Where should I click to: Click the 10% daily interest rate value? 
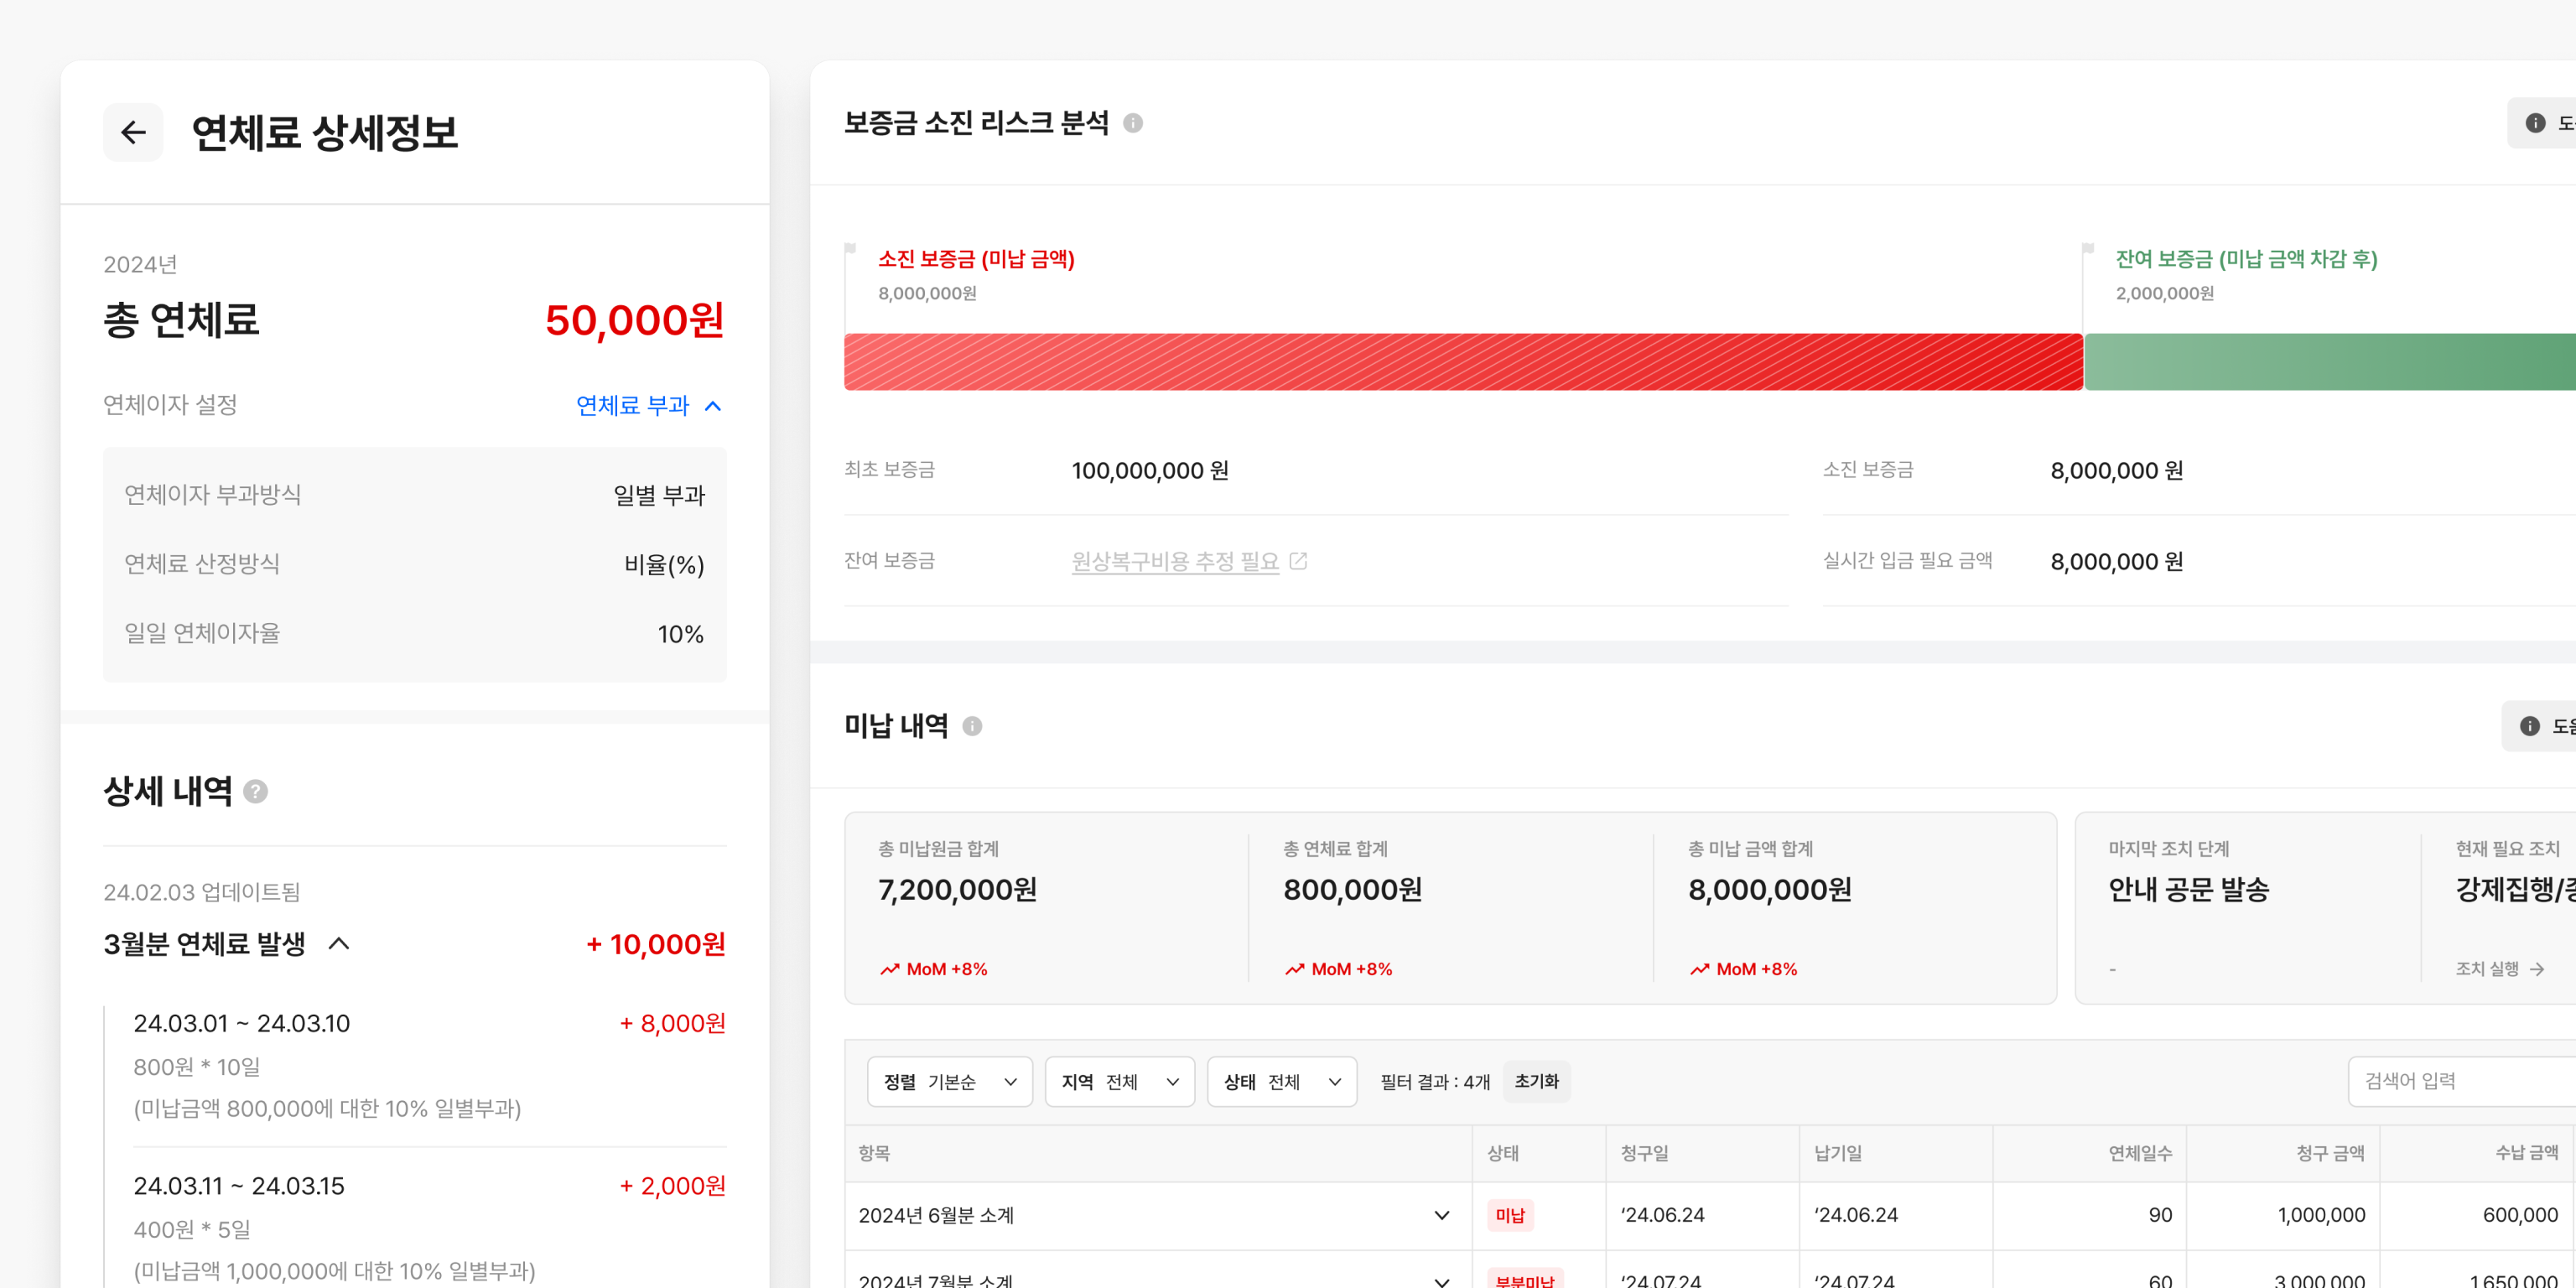[680, 634]
